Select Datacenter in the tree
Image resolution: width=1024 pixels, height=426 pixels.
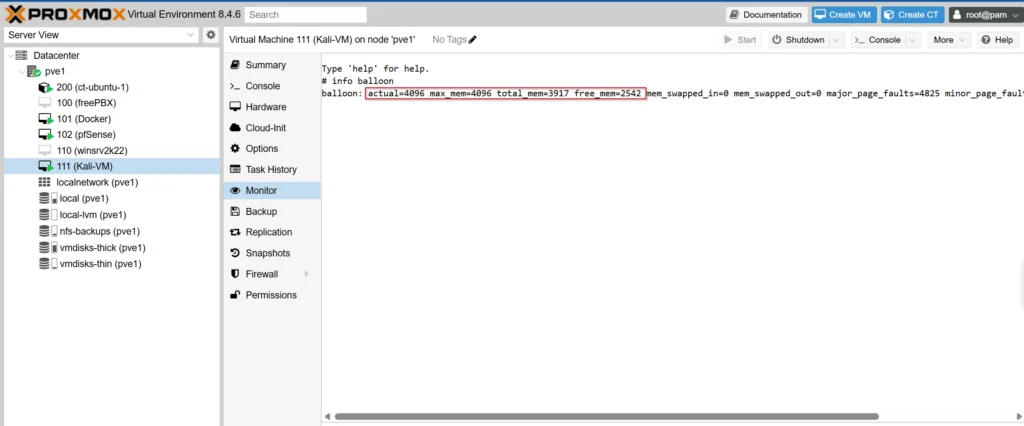point(56,56)
